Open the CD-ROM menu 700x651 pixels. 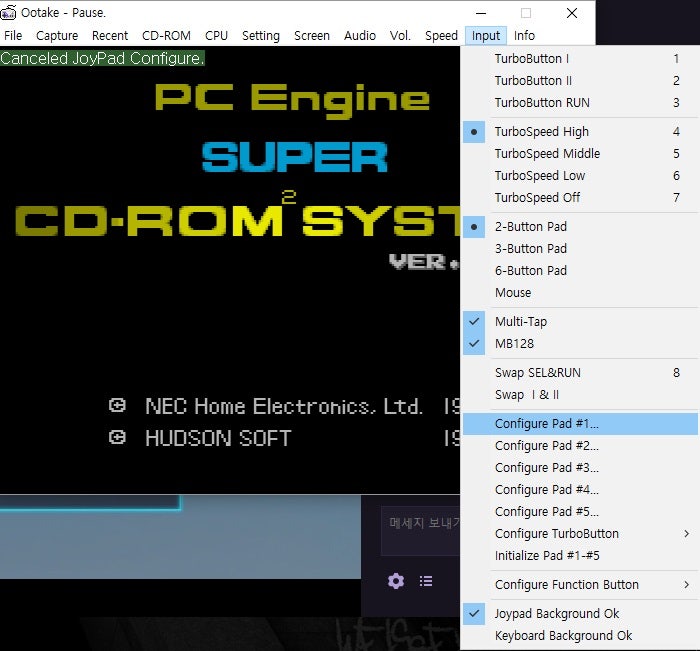pyautogui.click(x=166, y=36)
